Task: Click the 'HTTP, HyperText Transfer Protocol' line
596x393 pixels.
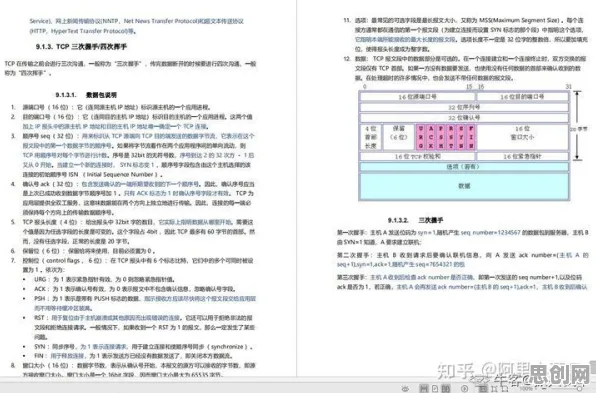Action: coord(83,31)
